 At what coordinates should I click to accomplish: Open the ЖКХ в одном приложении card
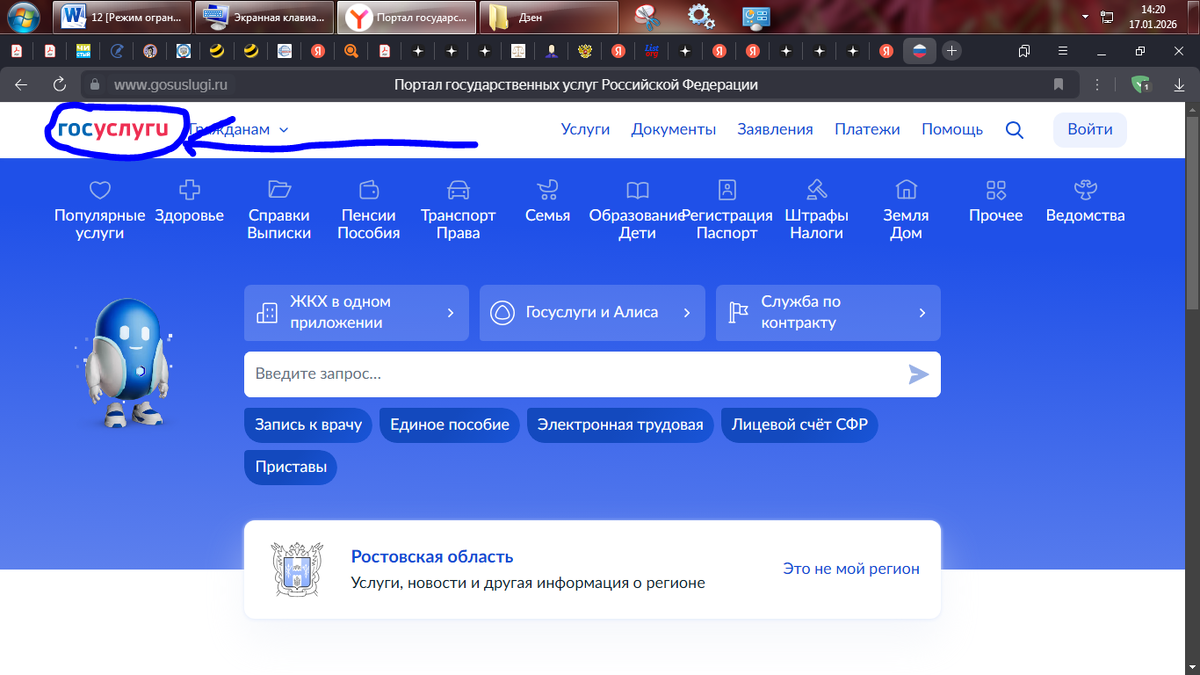click(356, 312)
